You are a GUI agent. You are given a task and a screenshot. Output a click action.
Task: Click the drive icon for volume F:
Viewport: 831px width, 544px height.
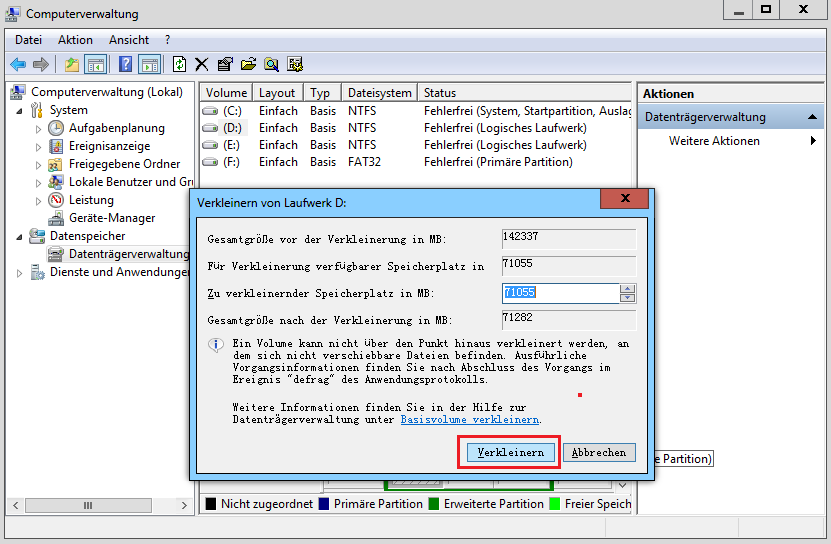click(210, 162)
